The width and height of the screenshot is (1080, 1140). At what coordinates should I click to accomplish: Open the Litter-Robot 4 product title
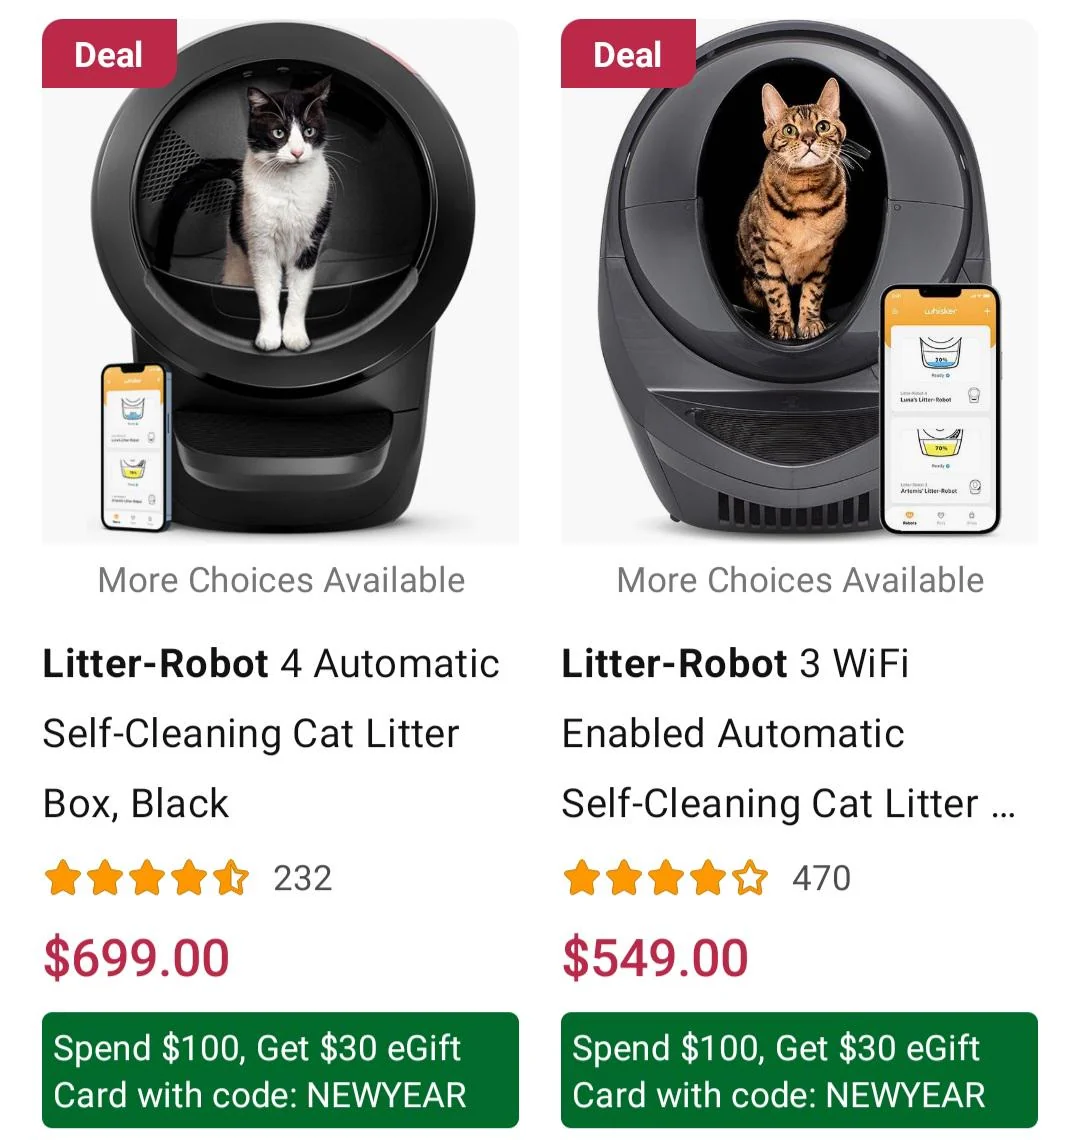[270, 732]
